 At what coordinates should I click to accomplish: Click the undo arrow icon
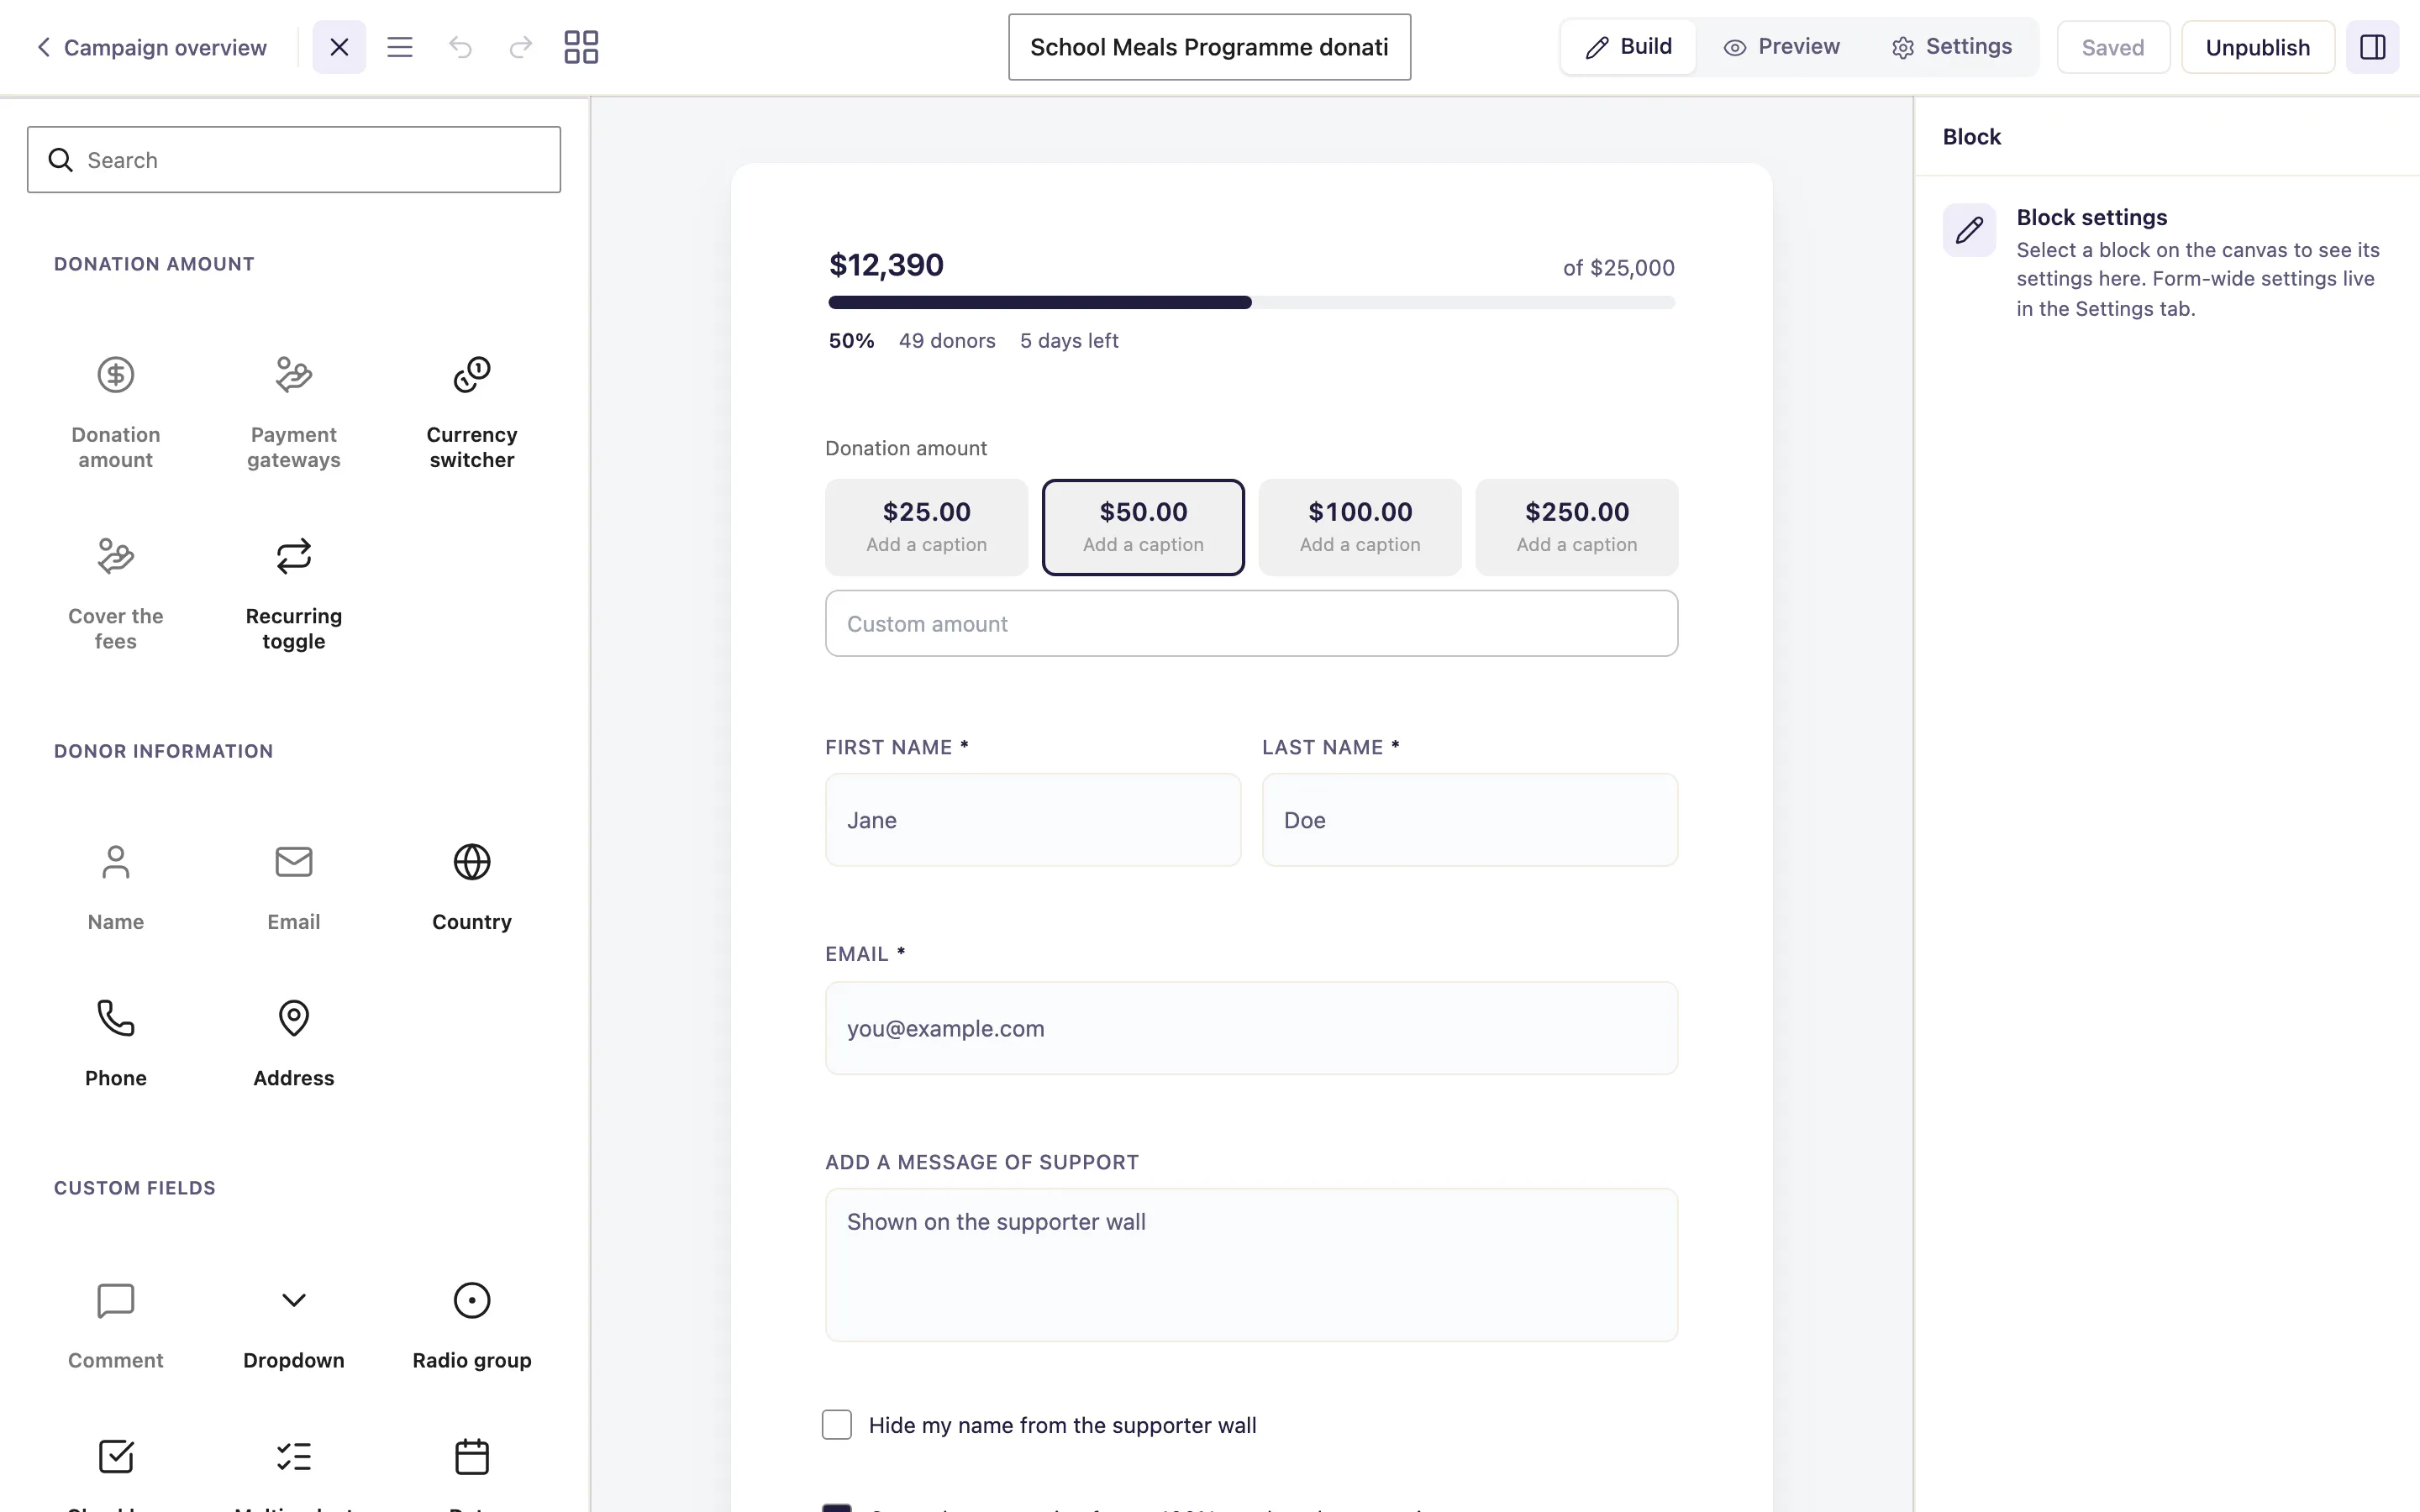tap(460, 47)
